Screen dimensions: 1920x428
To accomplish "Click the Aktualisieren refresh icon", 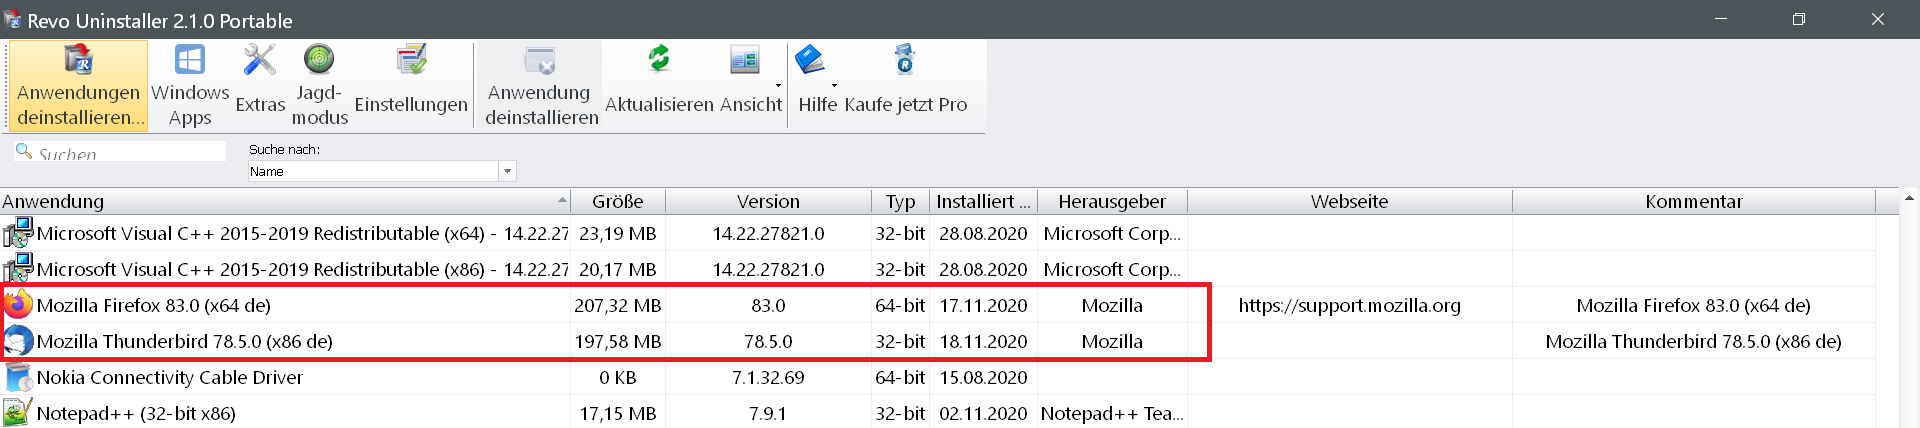I will click(659, 60).
